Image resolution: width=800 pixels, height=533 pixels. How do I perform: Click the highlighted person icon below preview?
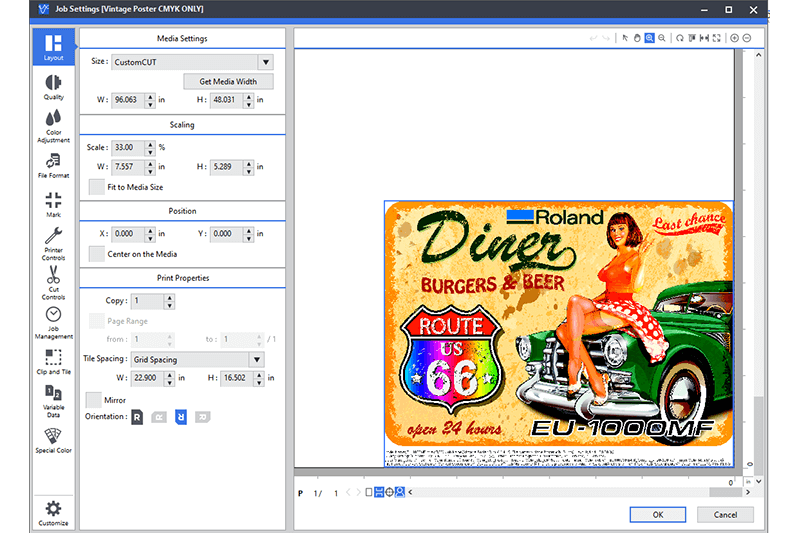pyautogui.click(x=399, y=492)
